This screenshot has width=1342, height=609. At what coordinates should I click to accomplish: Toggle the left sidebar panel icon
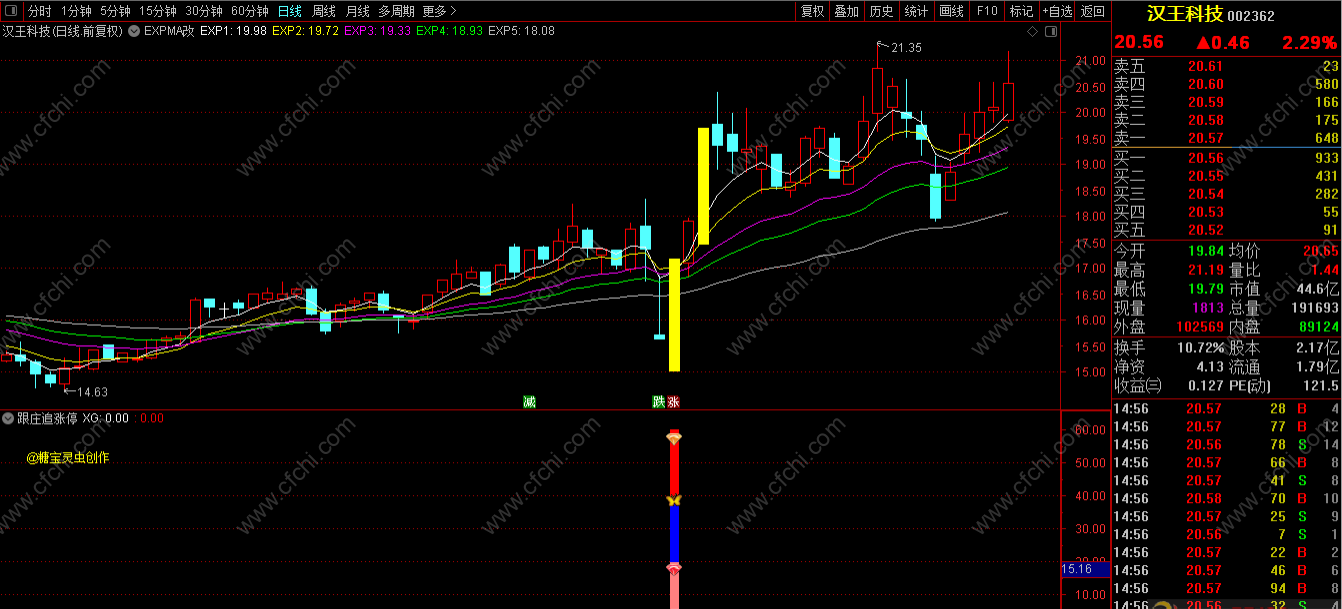pos(10,11)
